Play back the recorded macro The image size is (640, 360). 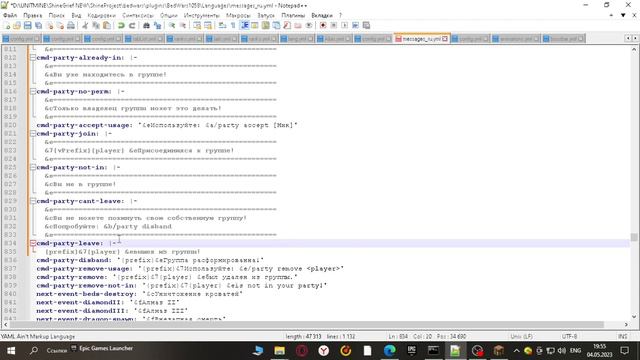coord(344,25)
